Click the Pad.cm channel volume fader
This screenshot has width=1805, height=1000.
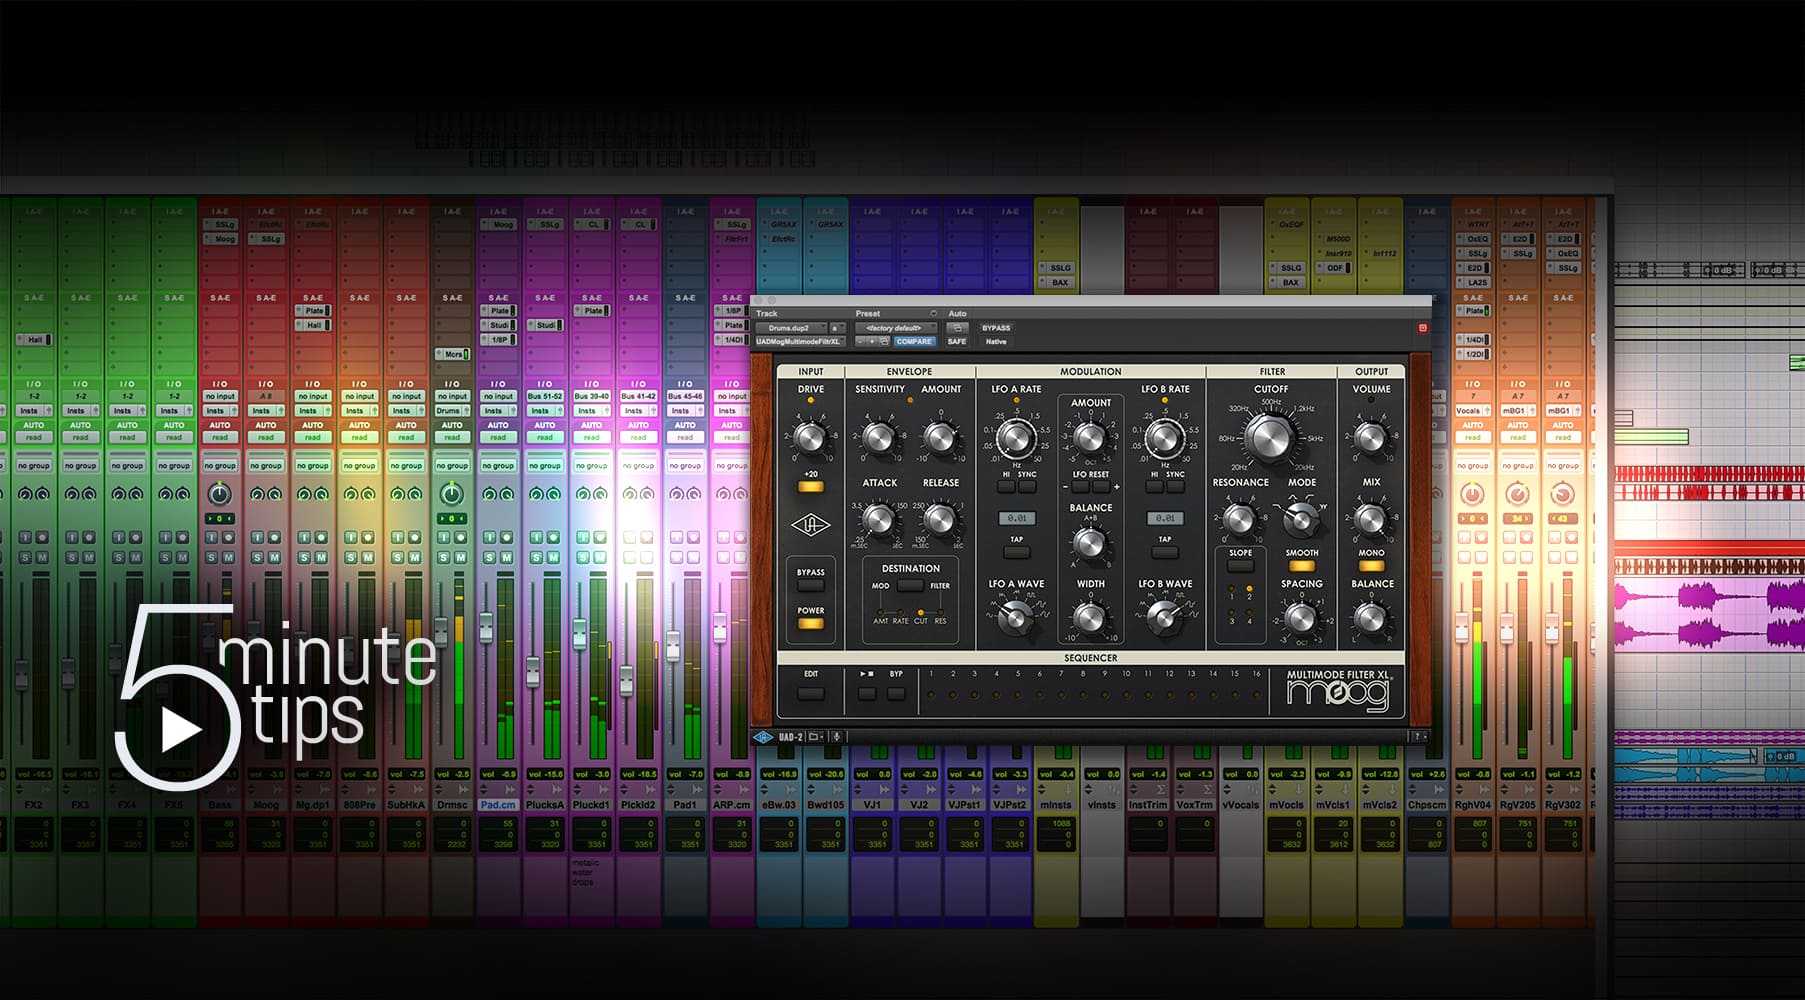[x=486, y=628]
